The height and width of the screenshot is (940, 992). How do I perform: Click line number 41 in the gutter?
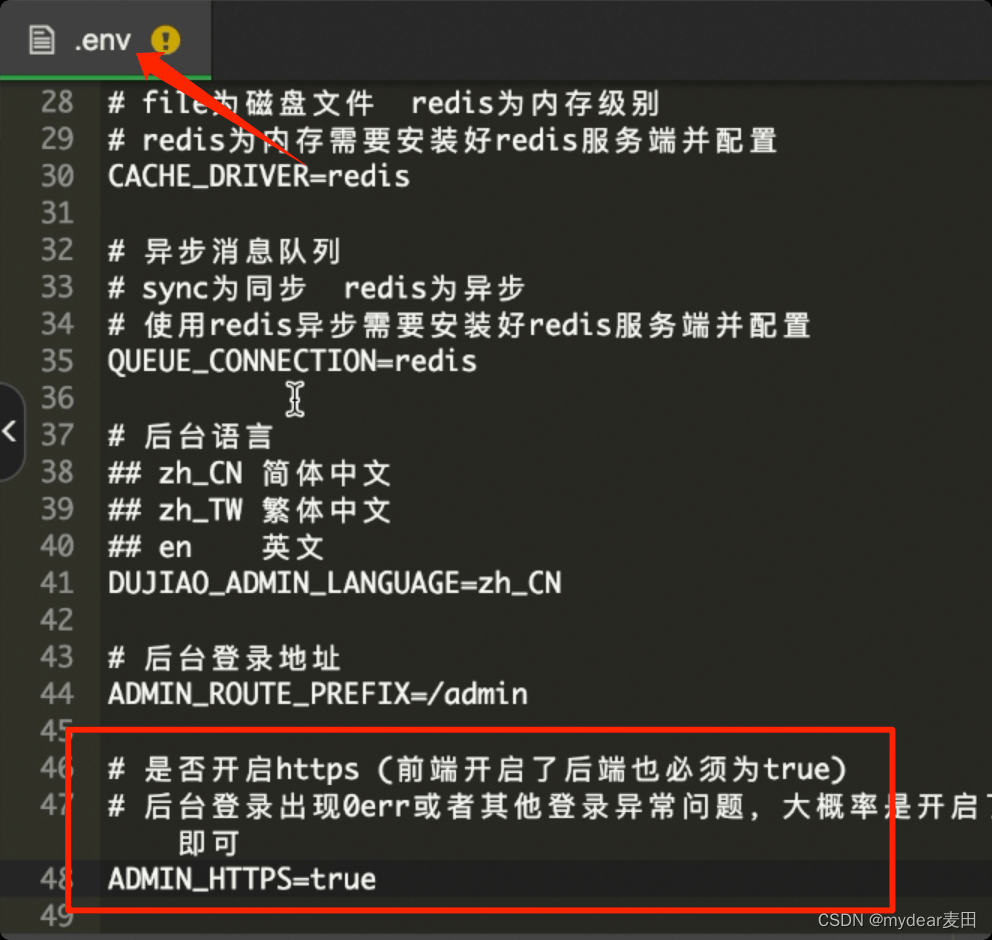[58, 583]
